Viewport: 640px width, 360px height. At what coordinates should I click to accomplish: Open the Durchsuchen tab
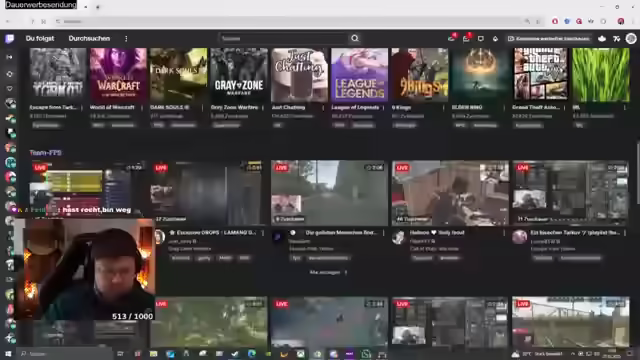pyautogui.click(x=89, y=38)
